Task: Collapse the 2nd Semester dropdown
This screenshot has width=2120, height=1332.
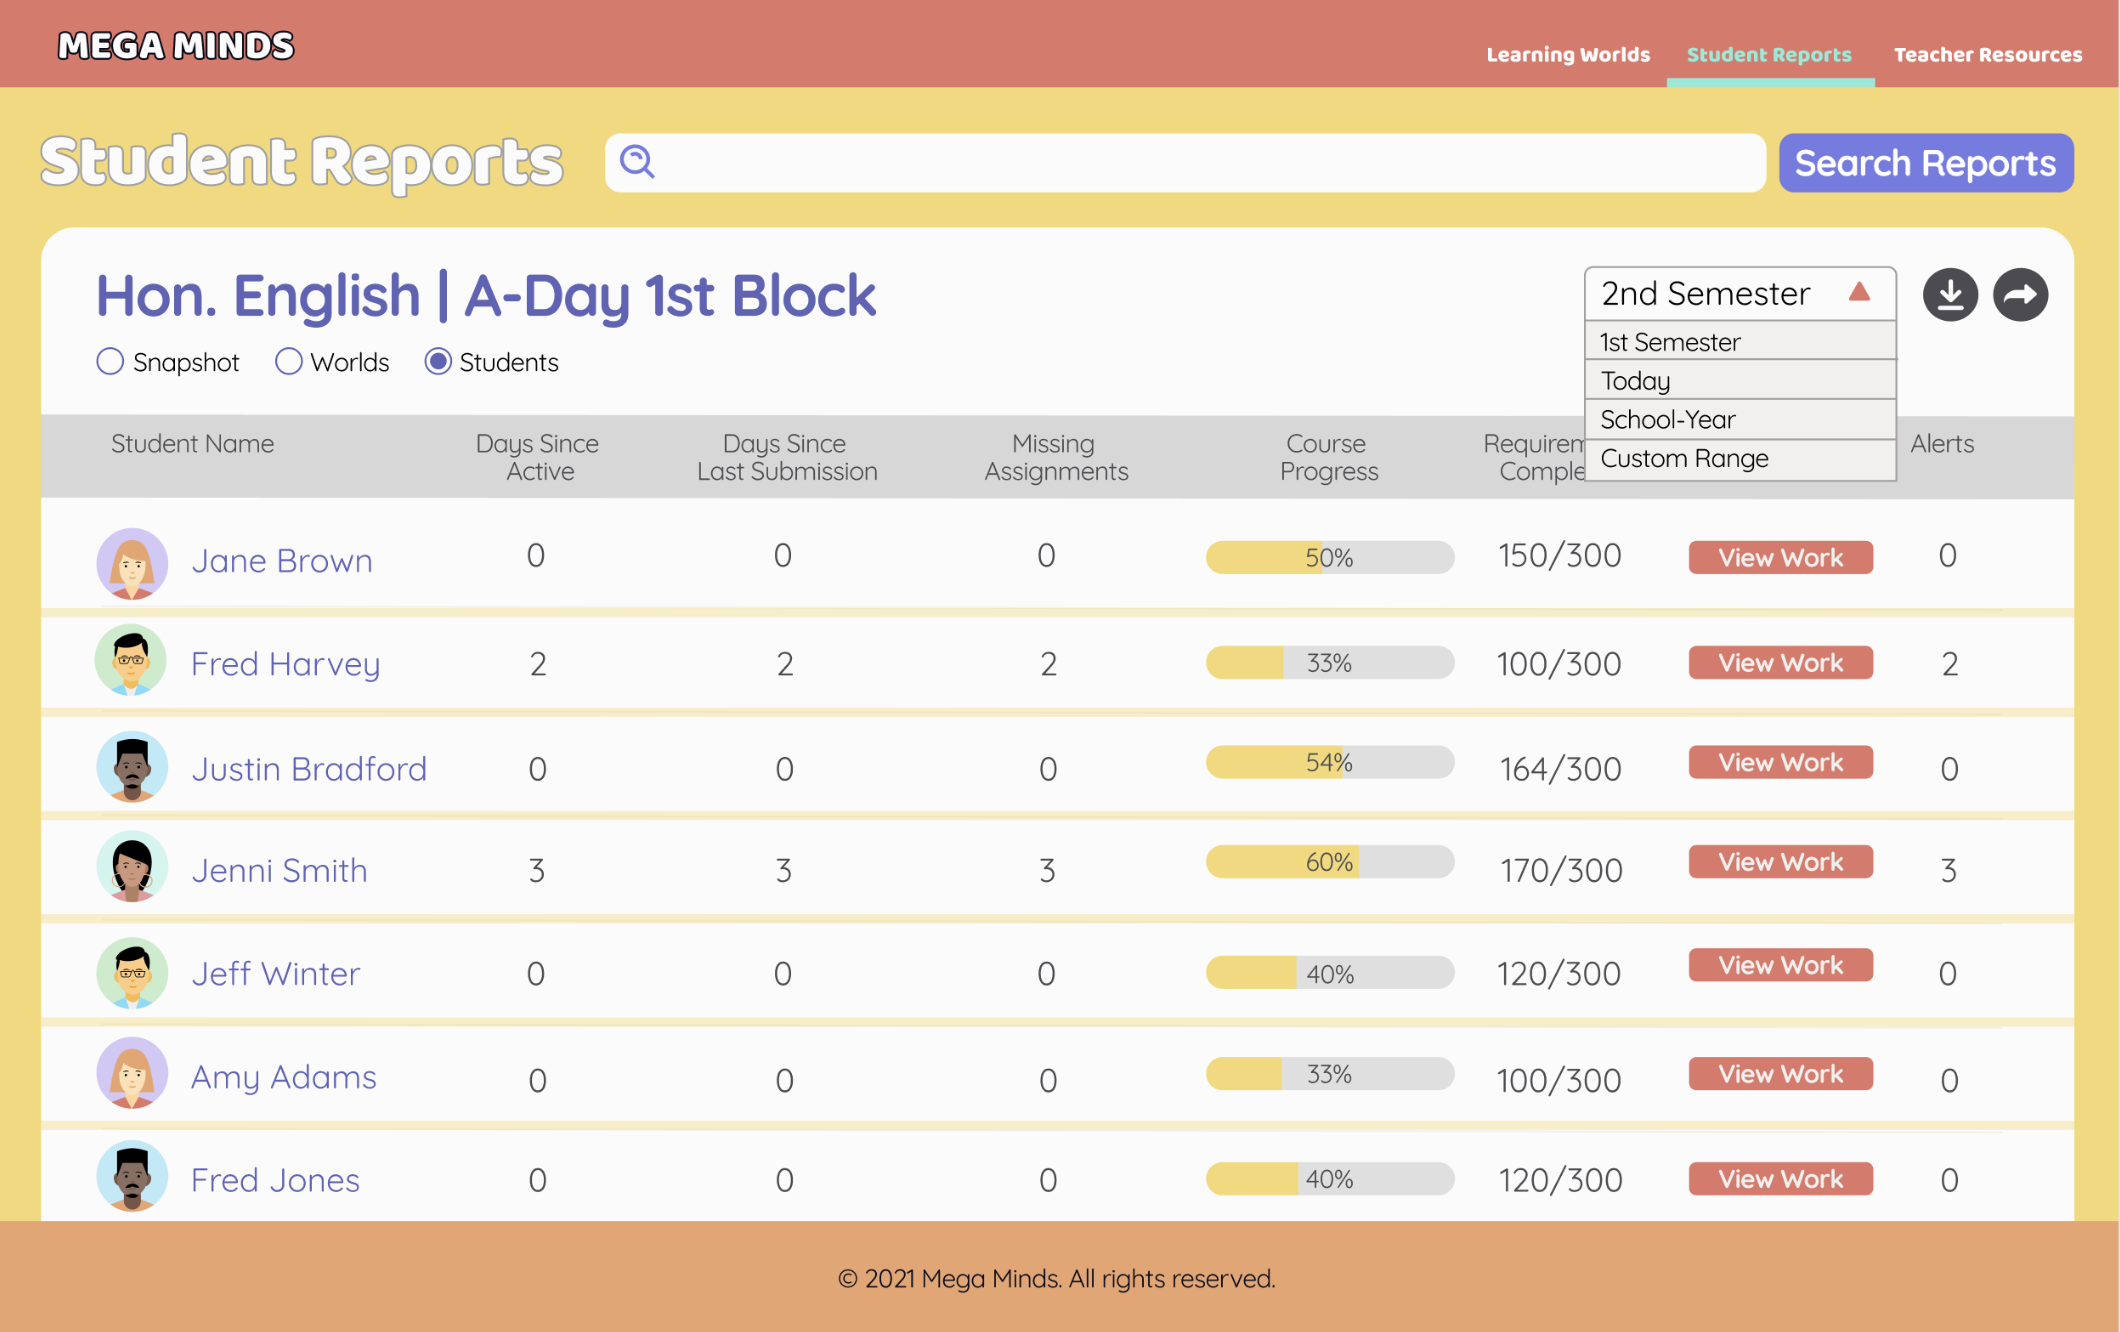Action: click(1859, 293)
